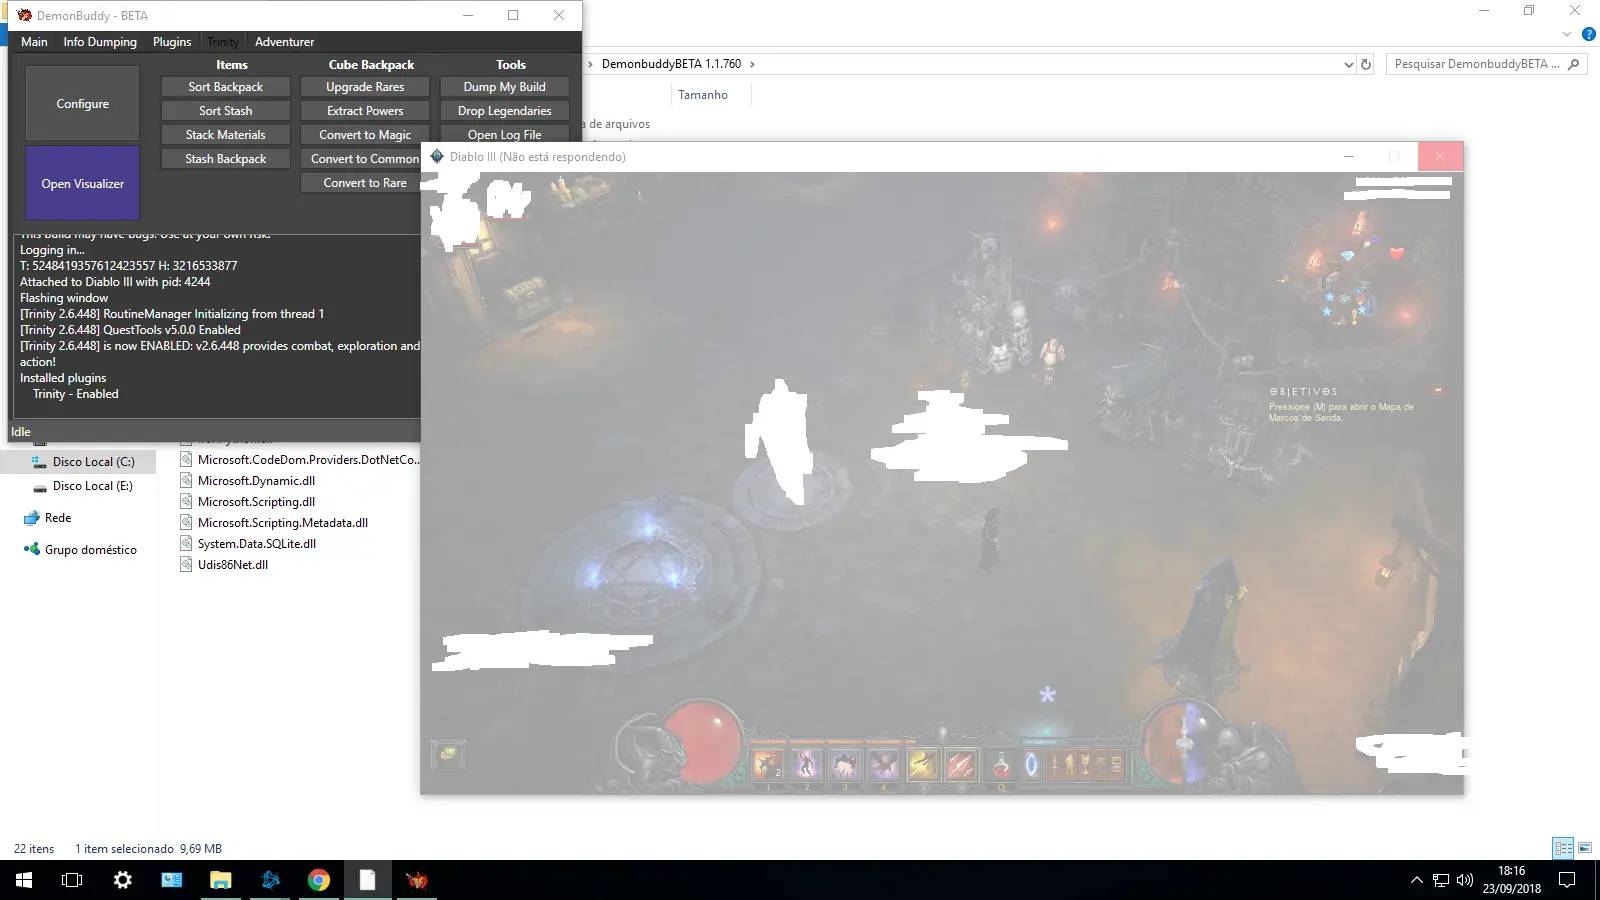Click the Upgrade Rares button
The image size is (1600, 900).
tap(365, 87)
